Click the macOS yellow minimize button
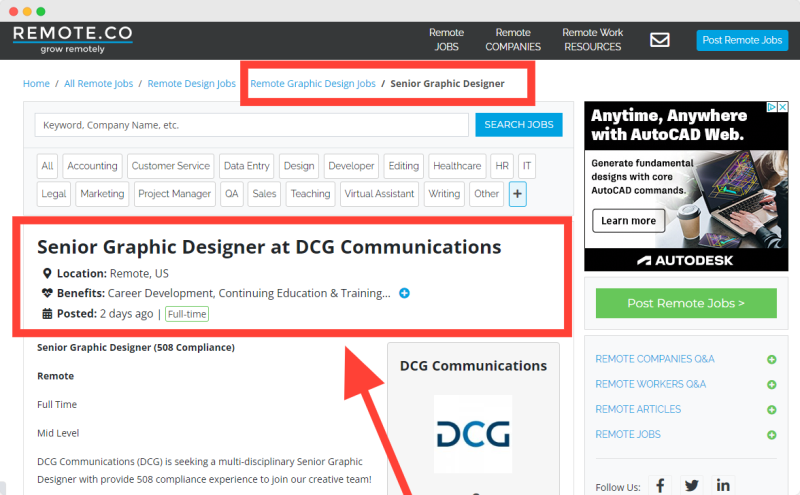Screen dimensions: 800x495 [27, 11]
